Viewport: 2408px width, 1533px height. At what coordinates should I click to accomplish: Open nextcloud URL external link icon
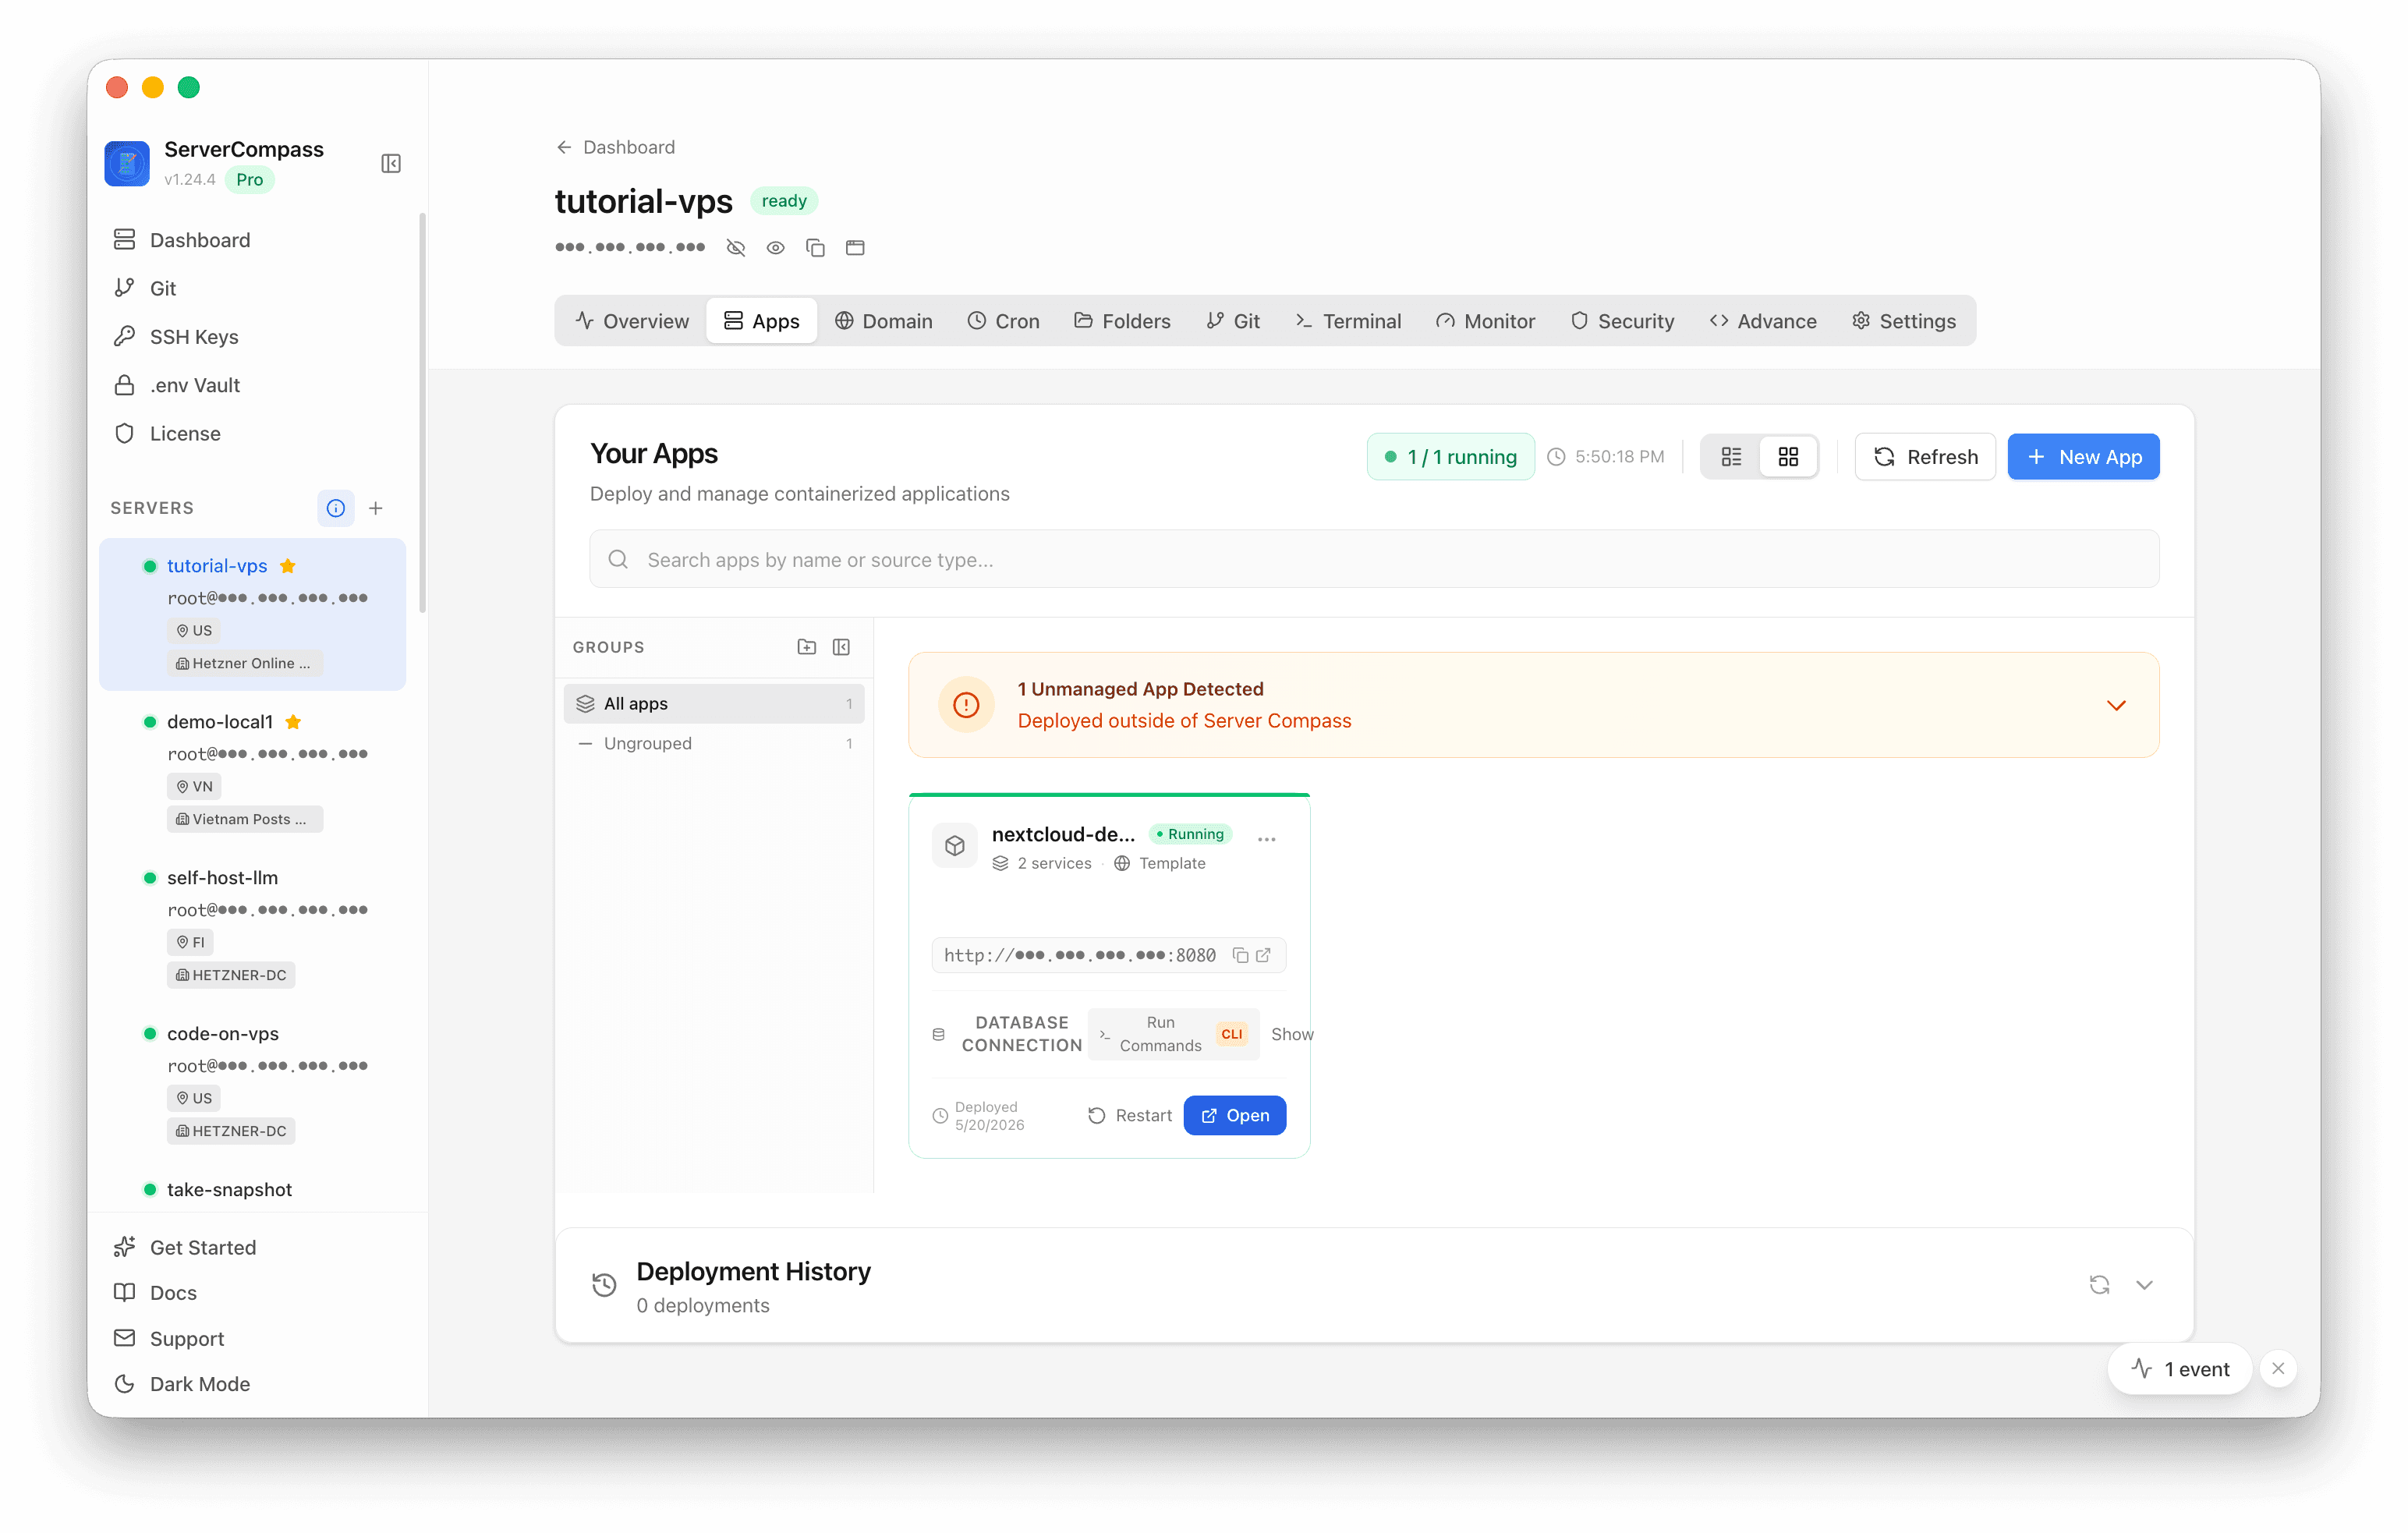tap(1263, 955)
